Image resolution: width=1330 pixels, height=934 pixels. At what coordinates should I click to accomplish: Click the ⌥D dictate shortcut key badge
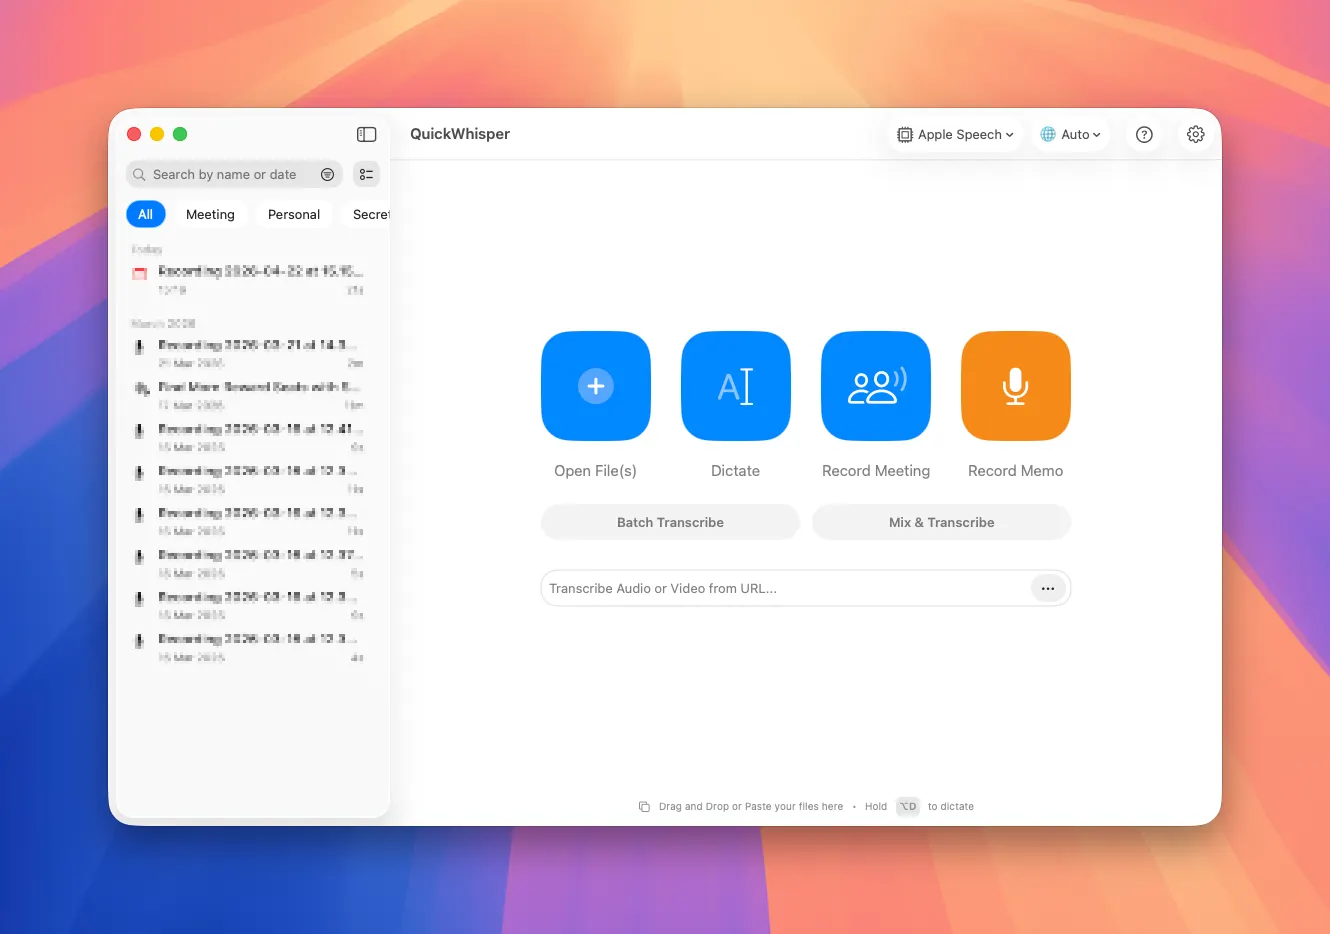point(908,806)
